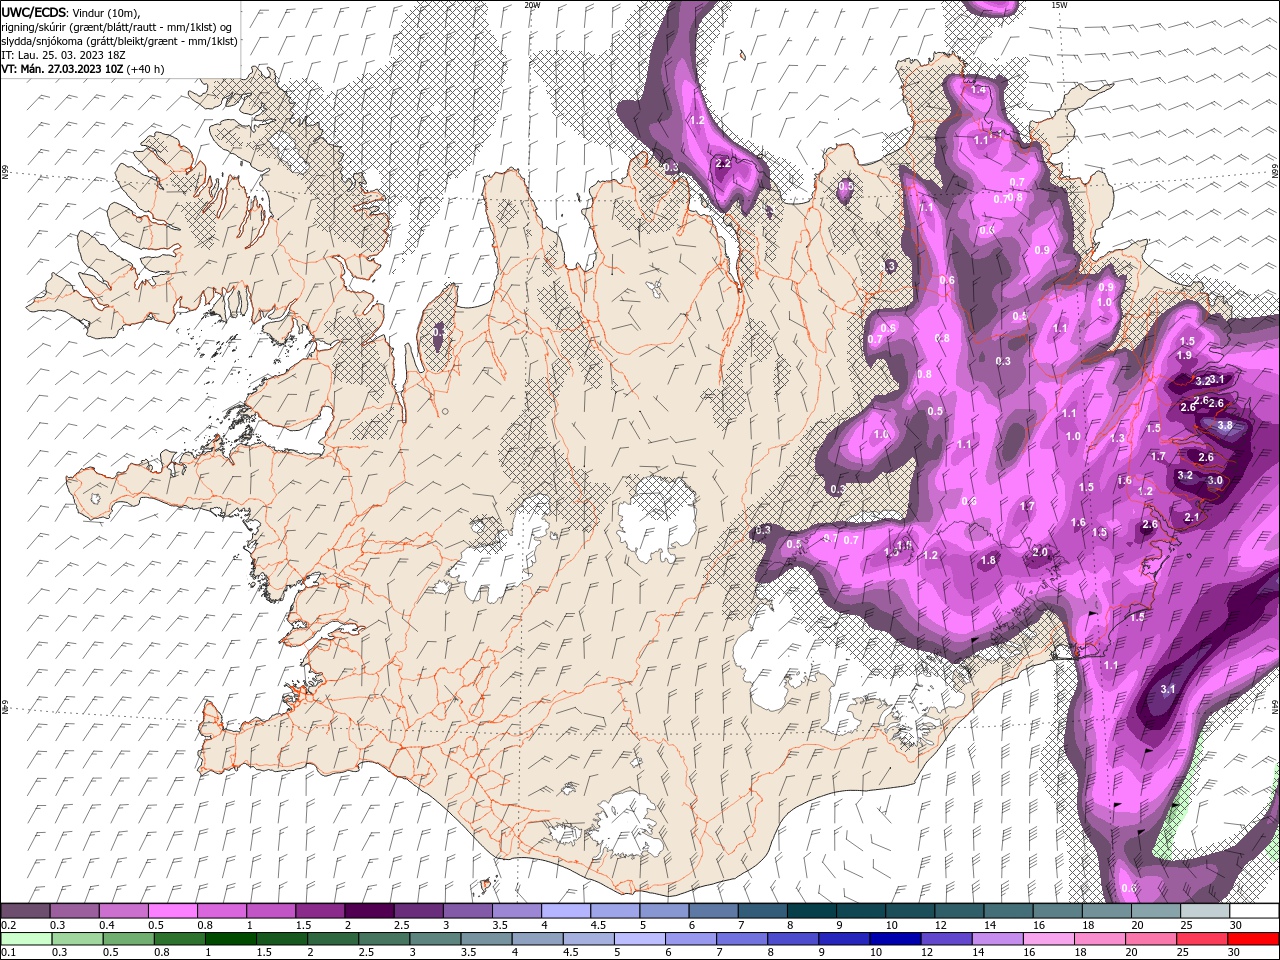Screen dimensions: 1280x960
Task: Pick the bright red lower swatch after 30
Action: click(1252, 938)
